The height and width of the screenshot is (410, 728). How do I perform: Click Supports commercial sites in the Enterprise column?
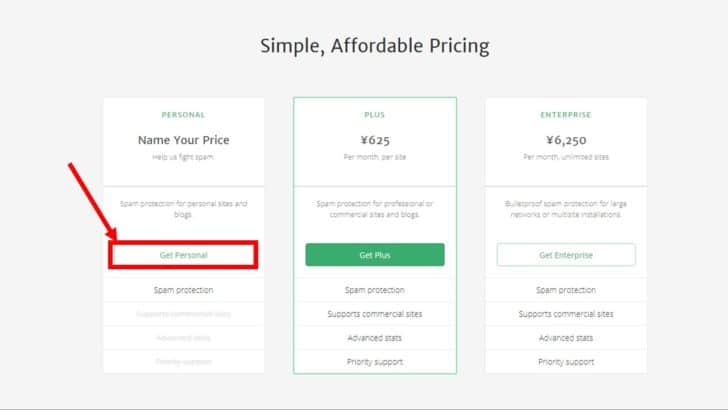[566, 314]
